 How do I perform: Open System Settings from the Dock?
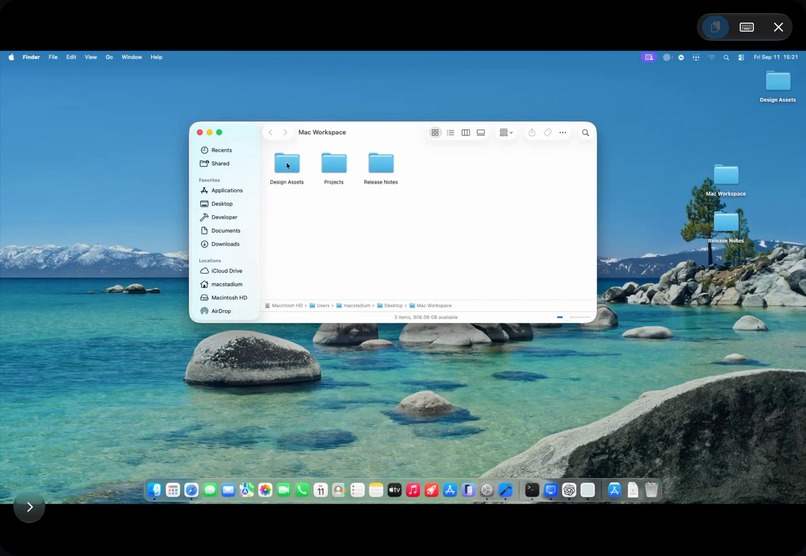(x=487, y=490)
